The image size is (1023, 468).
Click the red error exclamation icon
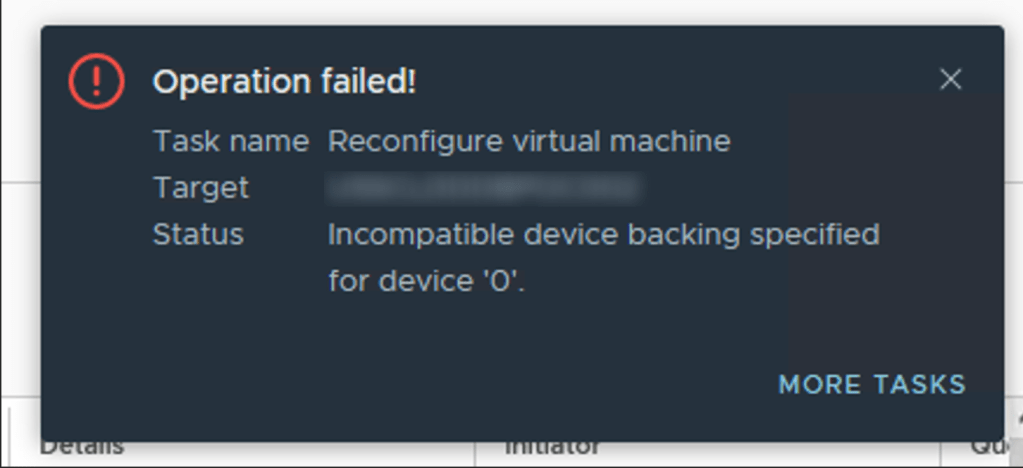pyautogui.click(x=96, y=81)
